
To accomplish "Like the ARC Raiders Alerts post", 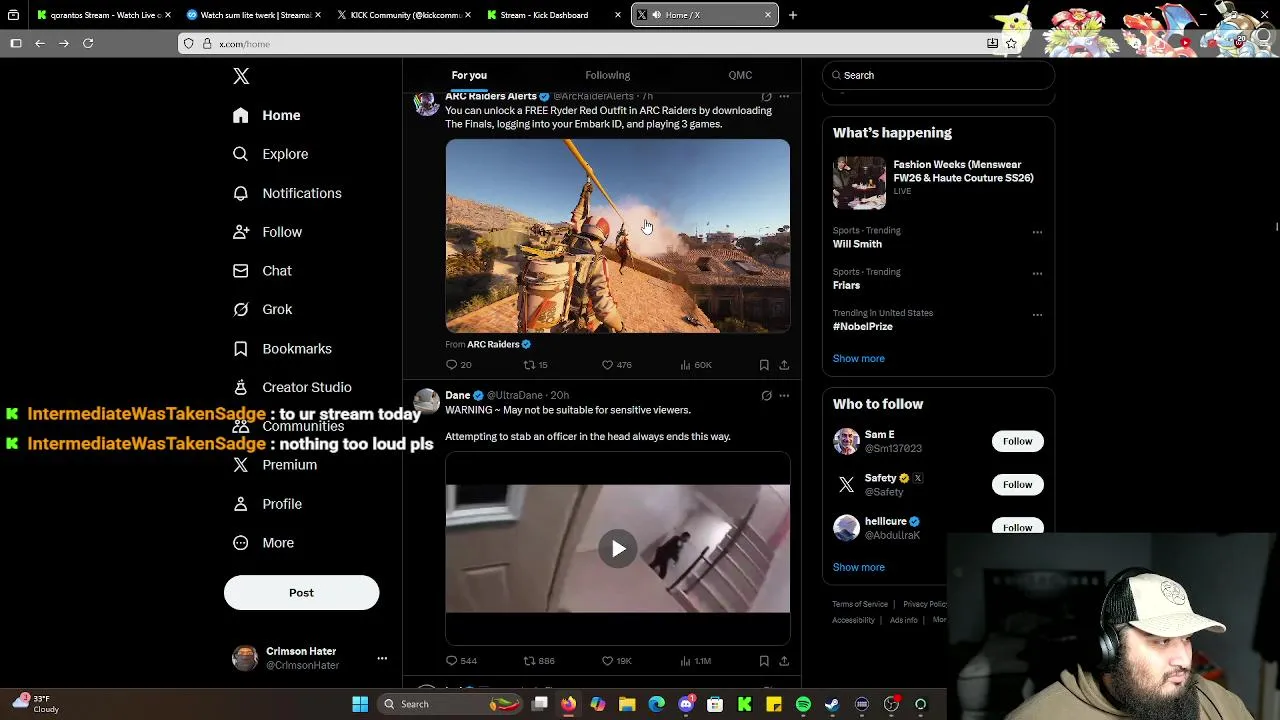I will coord(616,365).
